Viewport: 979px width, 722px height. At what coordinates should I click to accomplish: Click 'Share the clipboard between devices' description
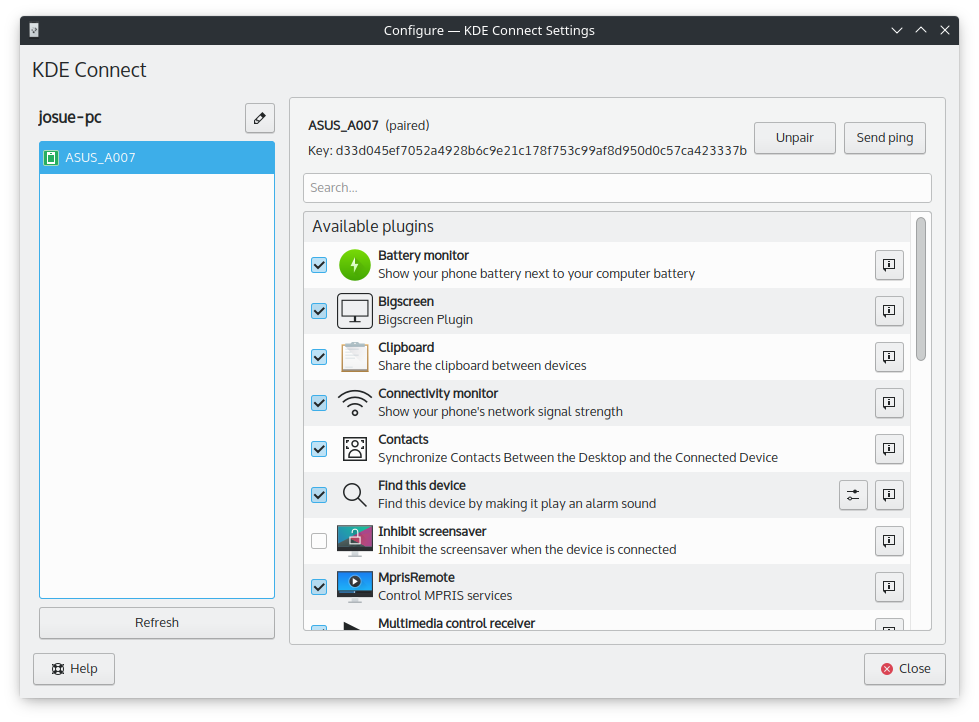[x=482, y=366]
